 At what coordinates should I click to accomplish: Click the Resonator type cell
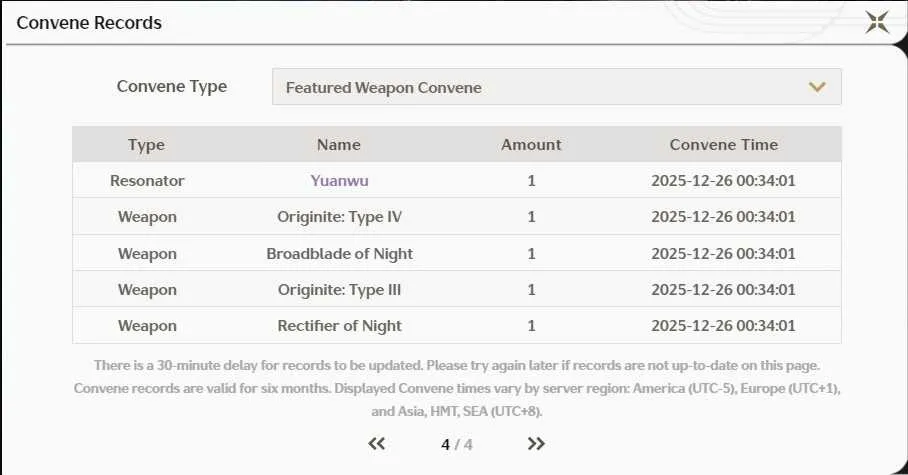tap(147, 181)
